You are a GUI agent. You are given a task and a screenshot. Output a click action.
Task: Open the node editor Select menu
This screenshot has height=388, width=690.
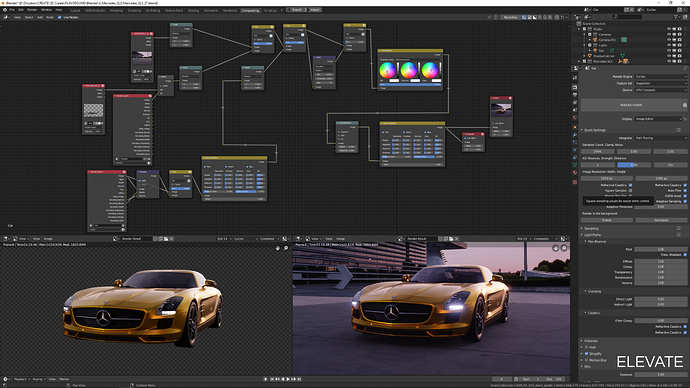tap(29, 17)
